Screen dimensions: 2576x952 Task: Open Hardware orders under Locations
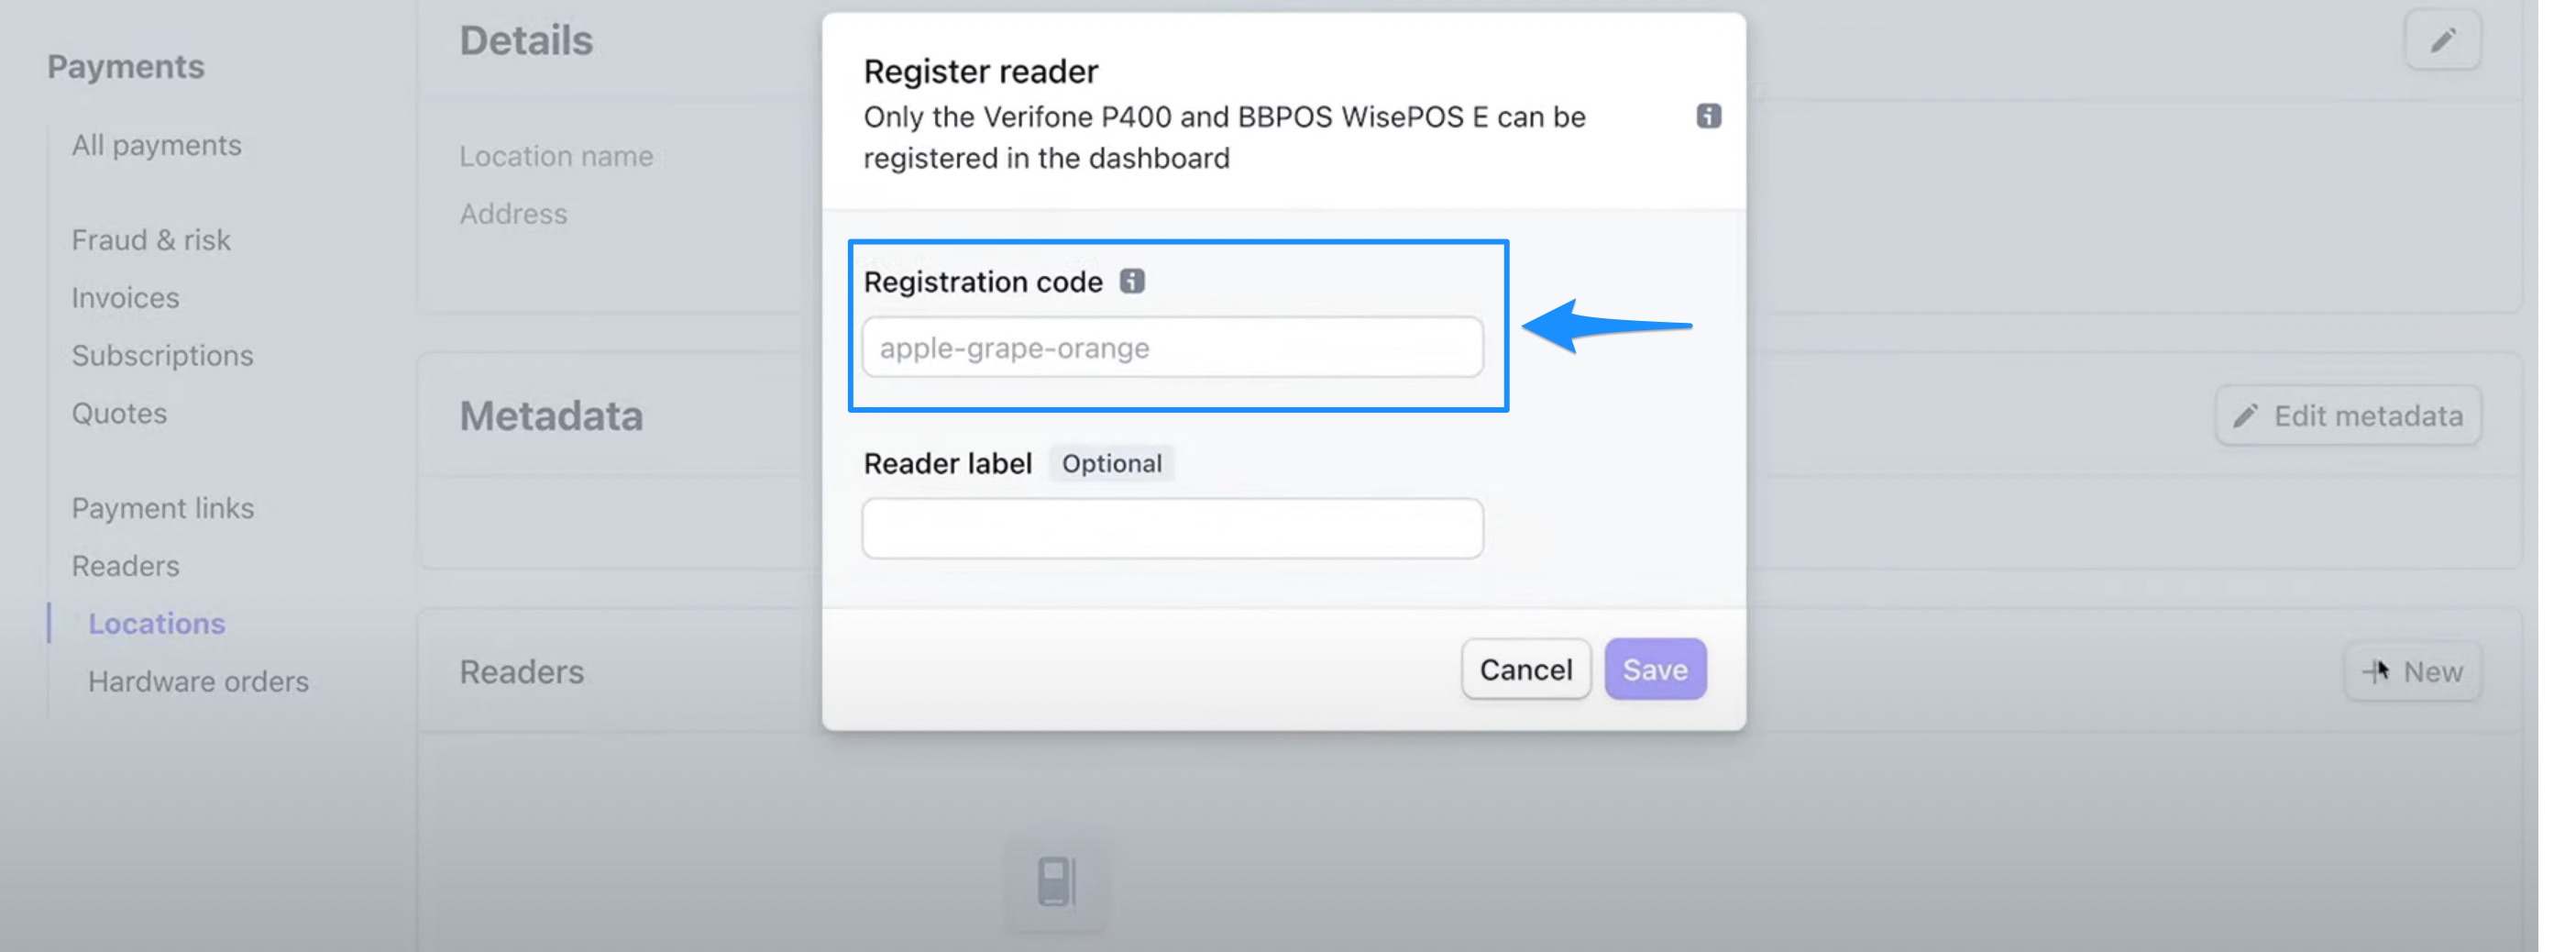pyautogui.click(x=199, y=681)
